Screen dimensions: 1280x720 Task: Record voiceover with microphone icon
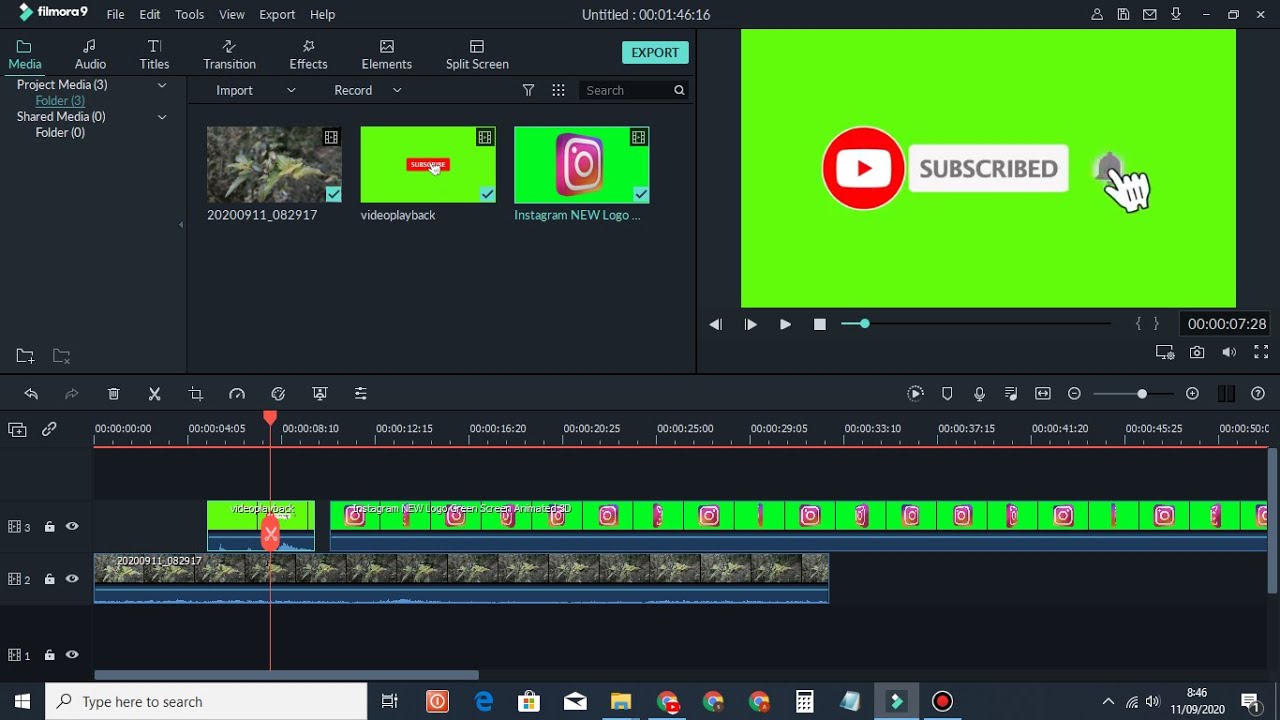click(x=980, y=394)
